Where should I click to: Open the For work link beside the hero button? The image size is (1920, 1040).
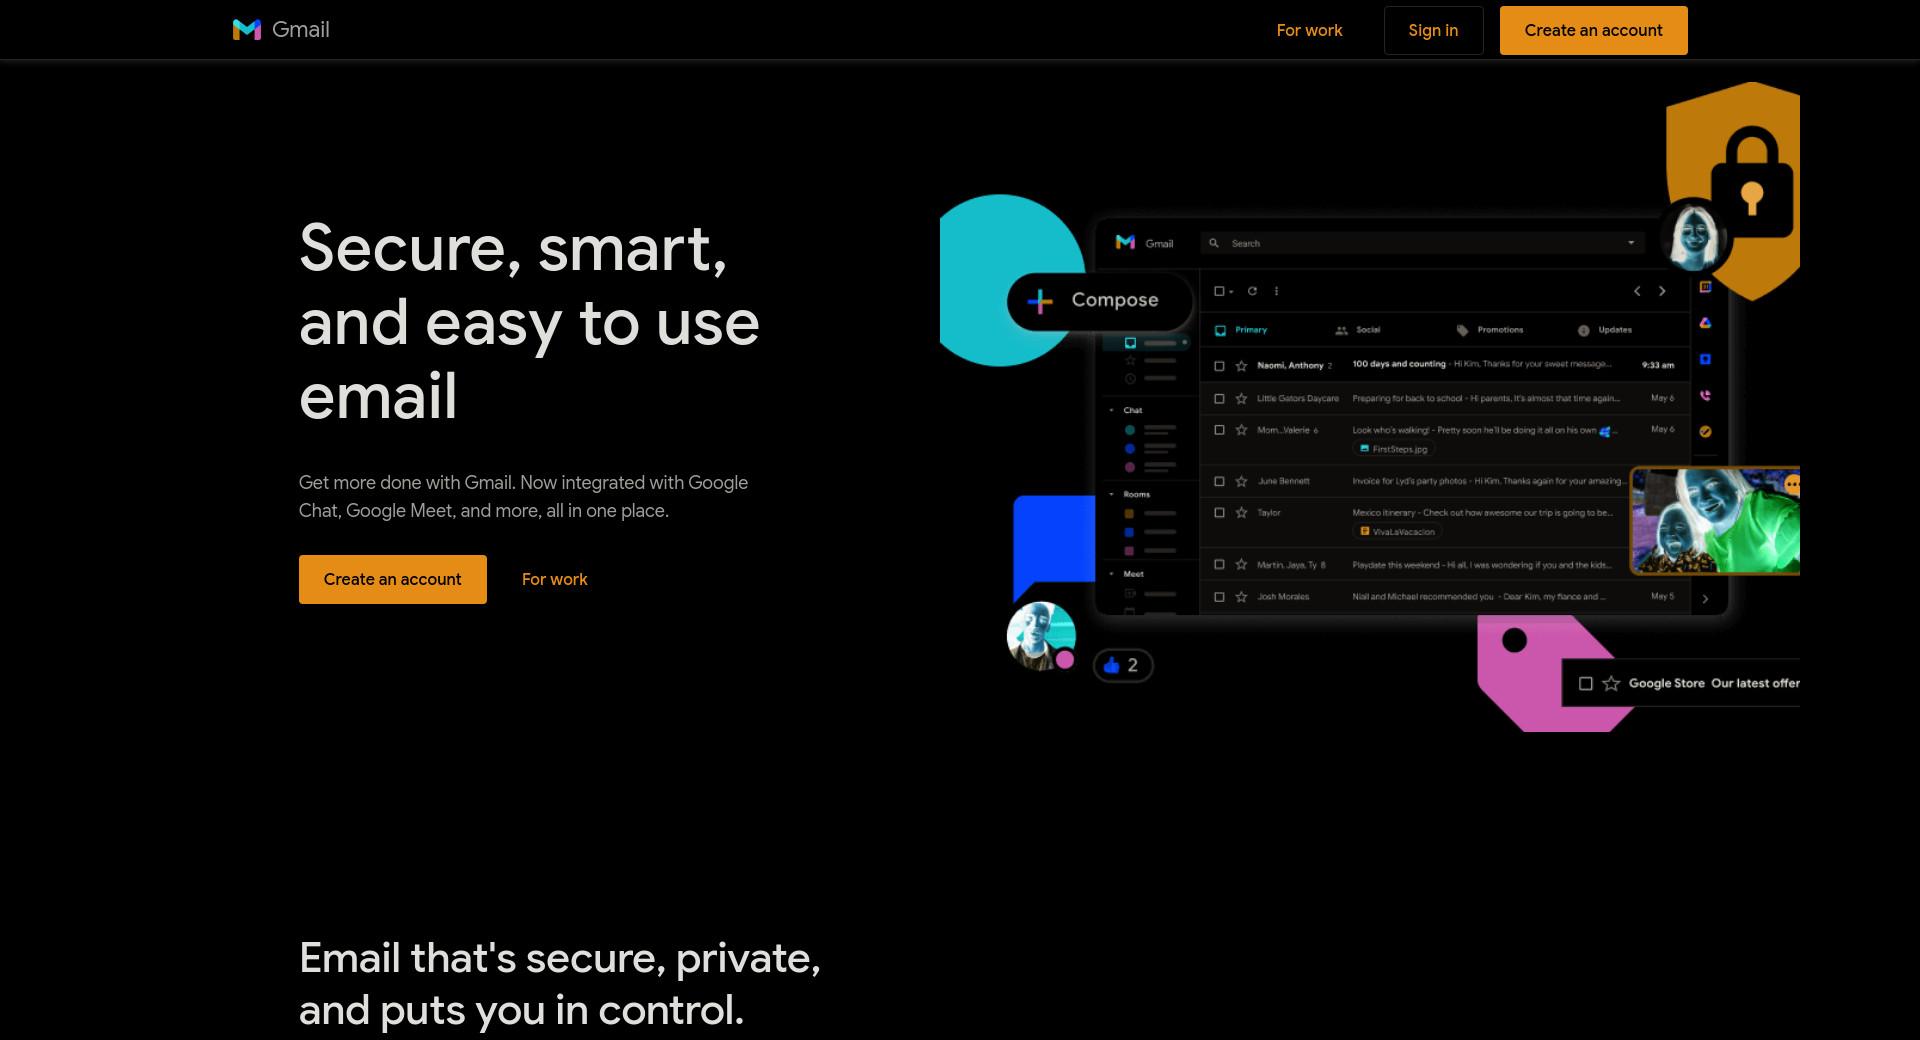554,579
